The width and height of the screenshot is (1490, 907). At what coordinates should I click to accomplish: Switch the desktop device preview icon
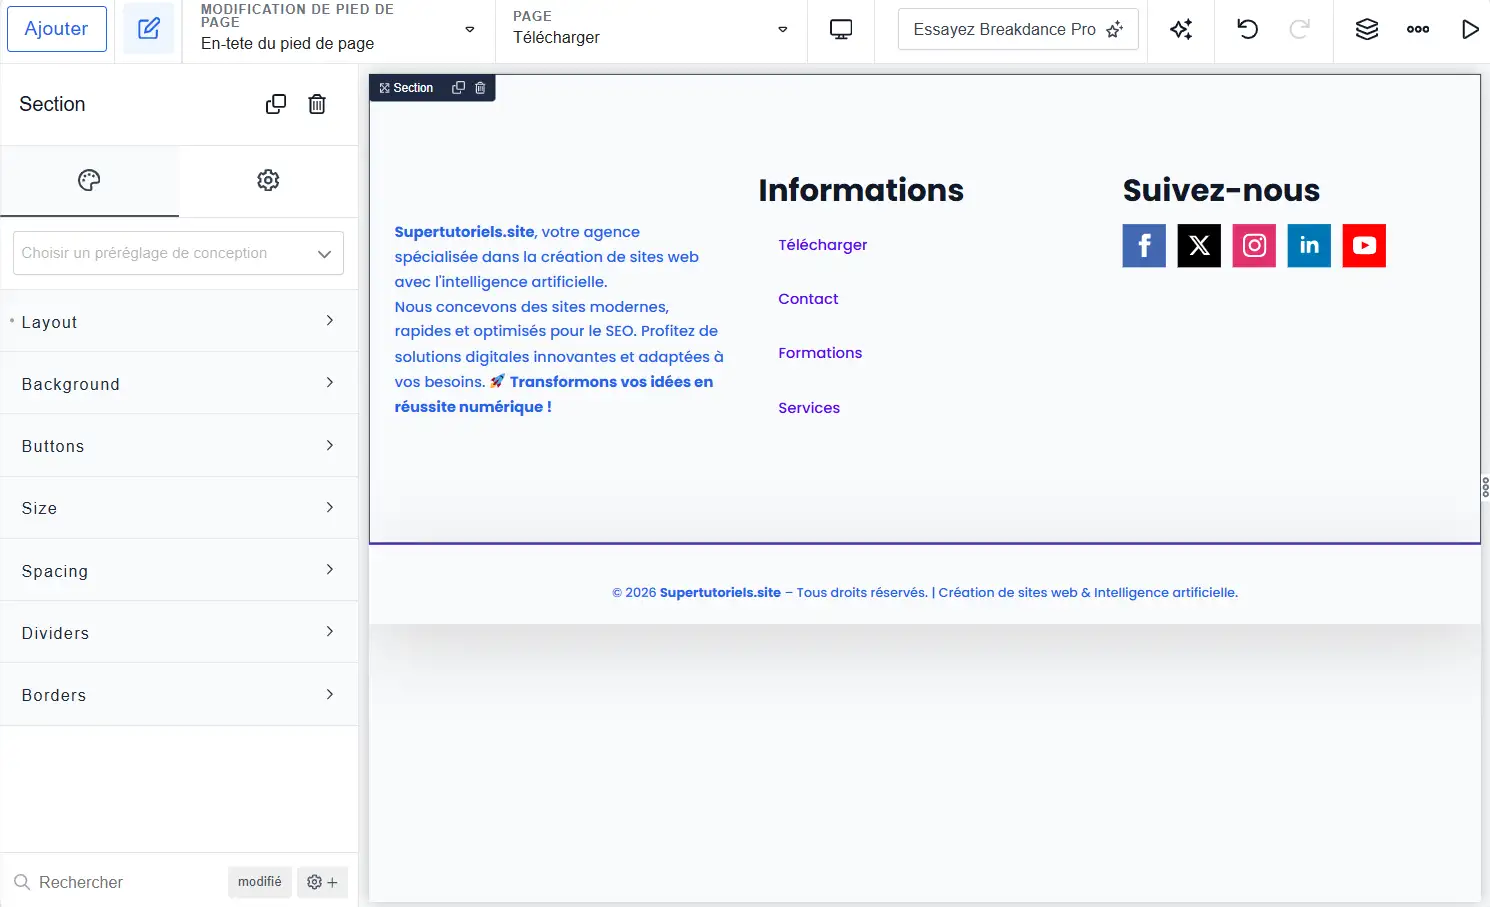coord(841,29)
